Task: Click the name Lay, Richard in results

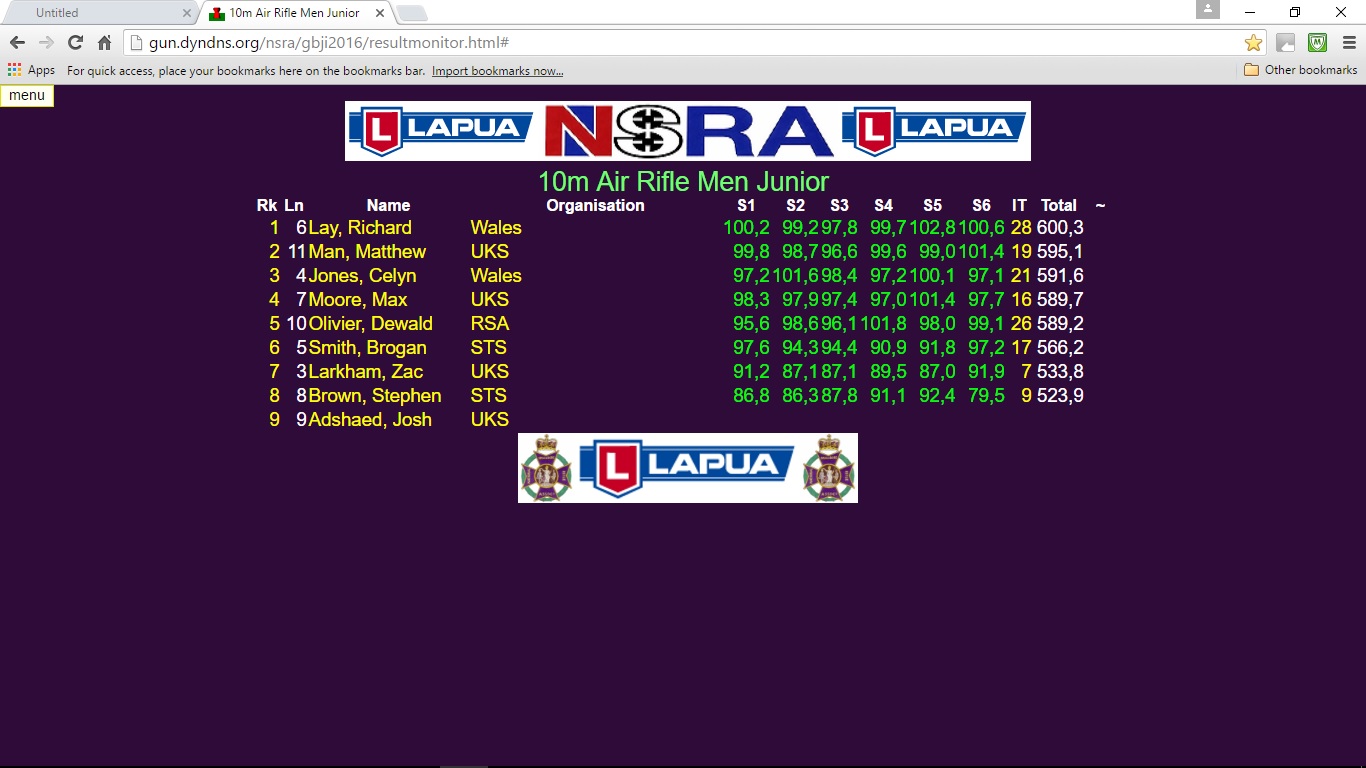Action: [359, 228]
